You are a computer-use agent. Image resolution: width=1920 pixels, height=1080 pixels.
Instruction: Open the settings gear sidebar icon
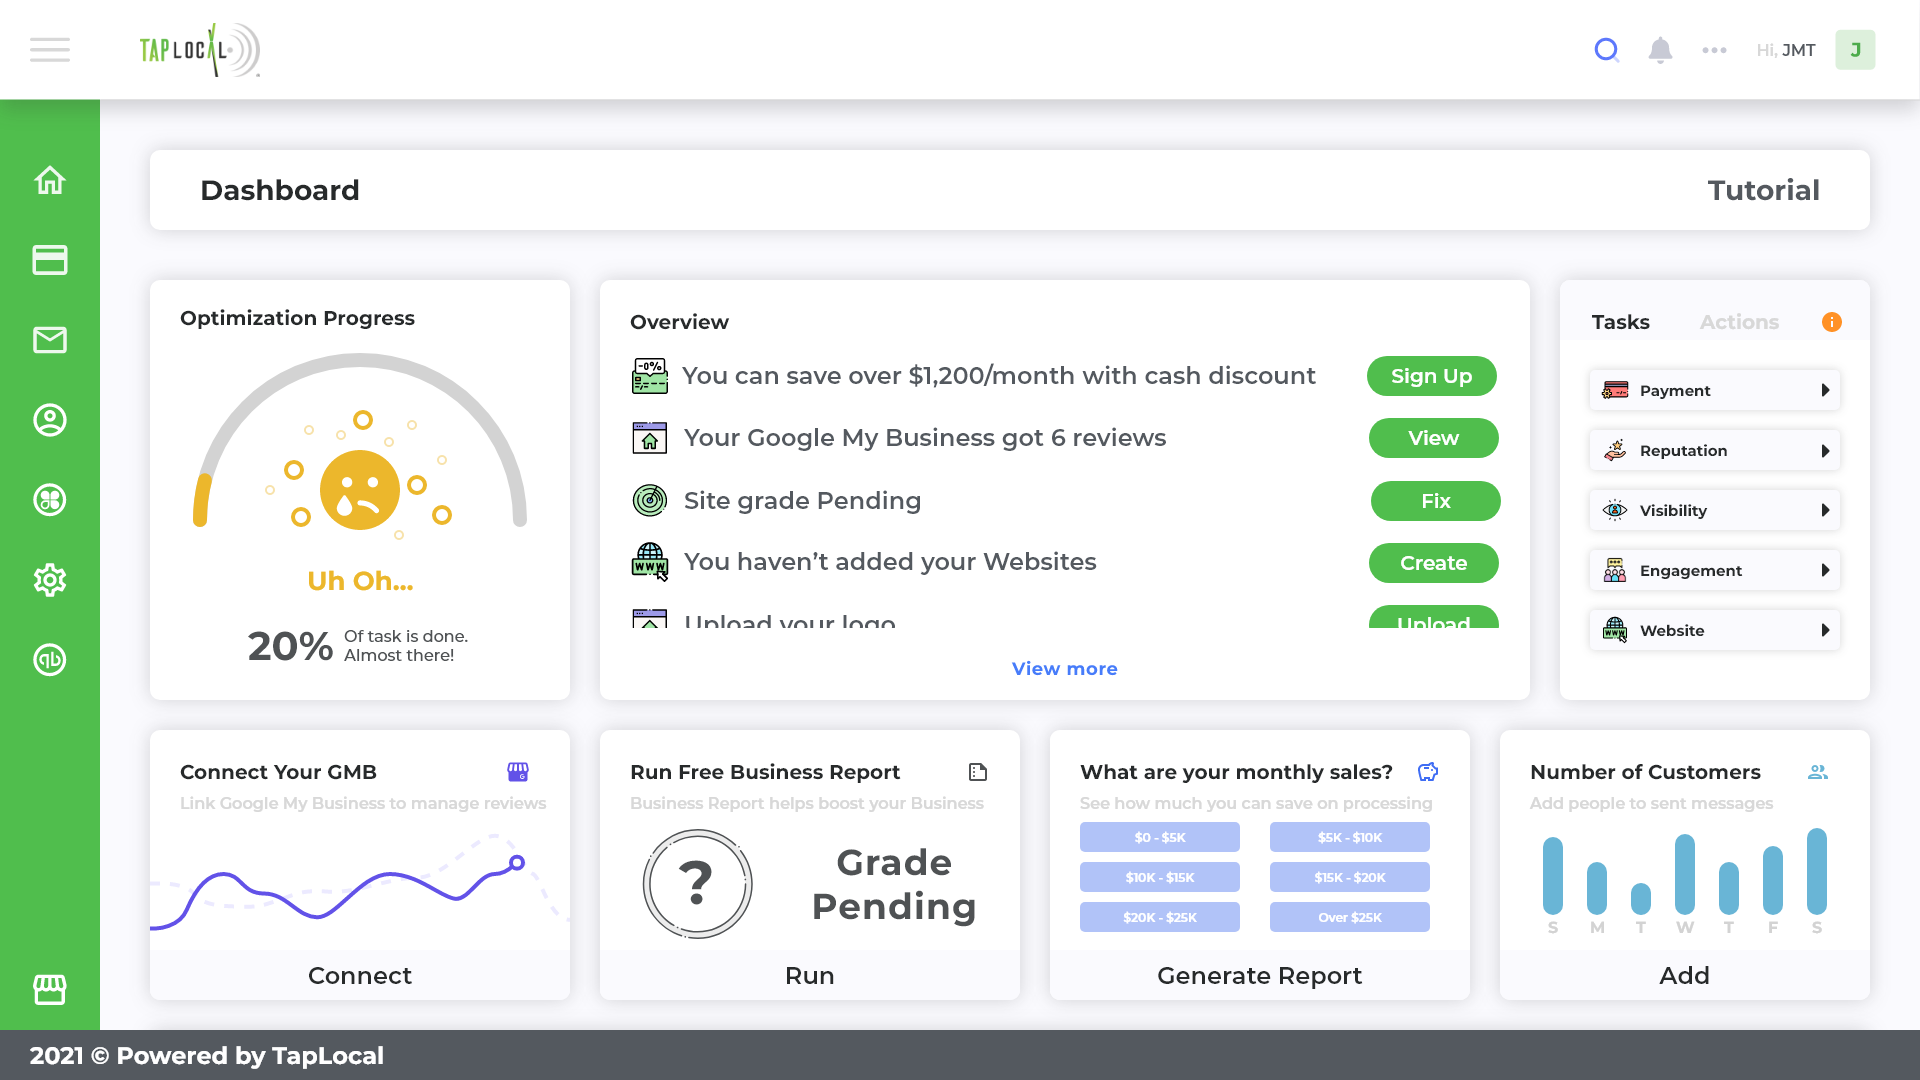point(50,580)
